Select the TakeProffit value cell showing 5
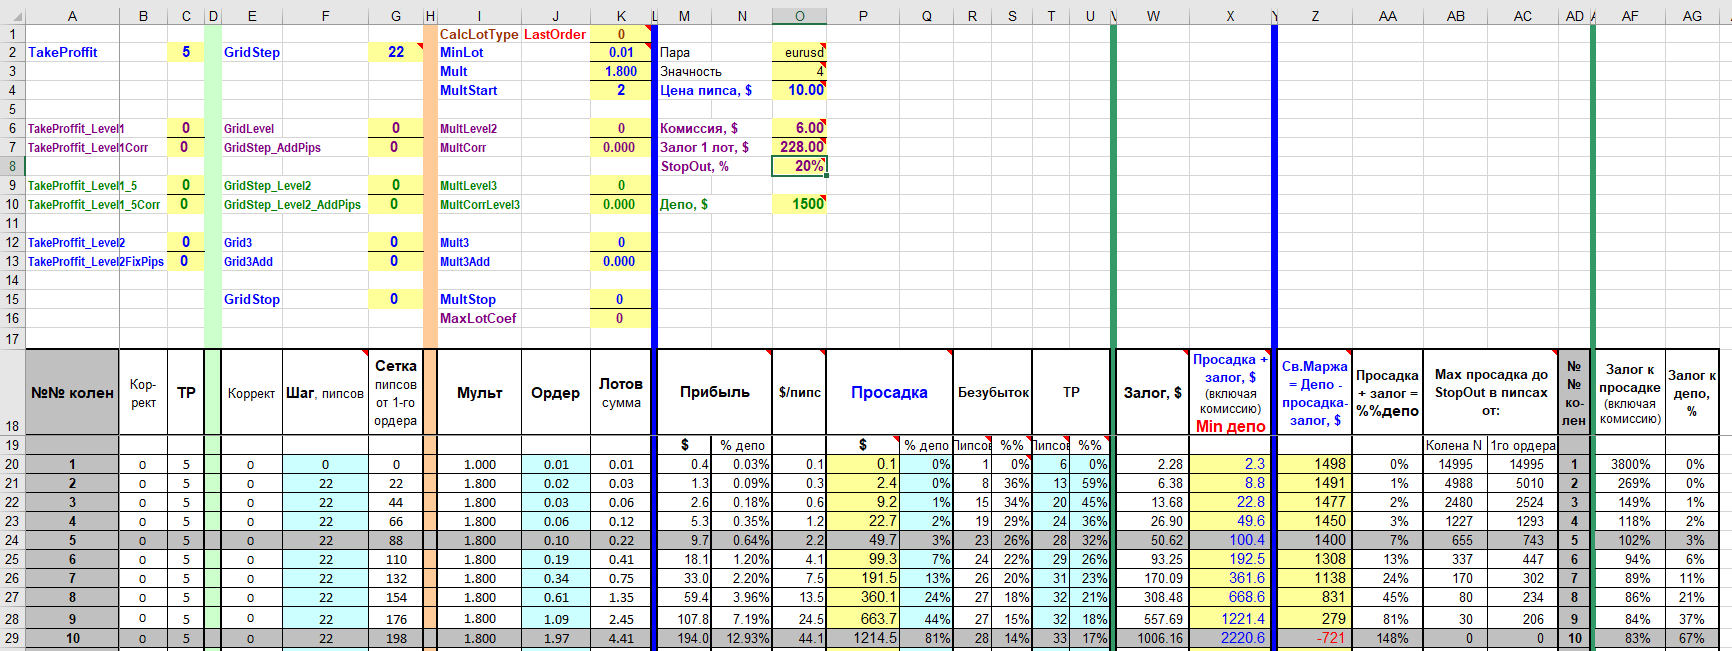 click(x=186, y=52)
